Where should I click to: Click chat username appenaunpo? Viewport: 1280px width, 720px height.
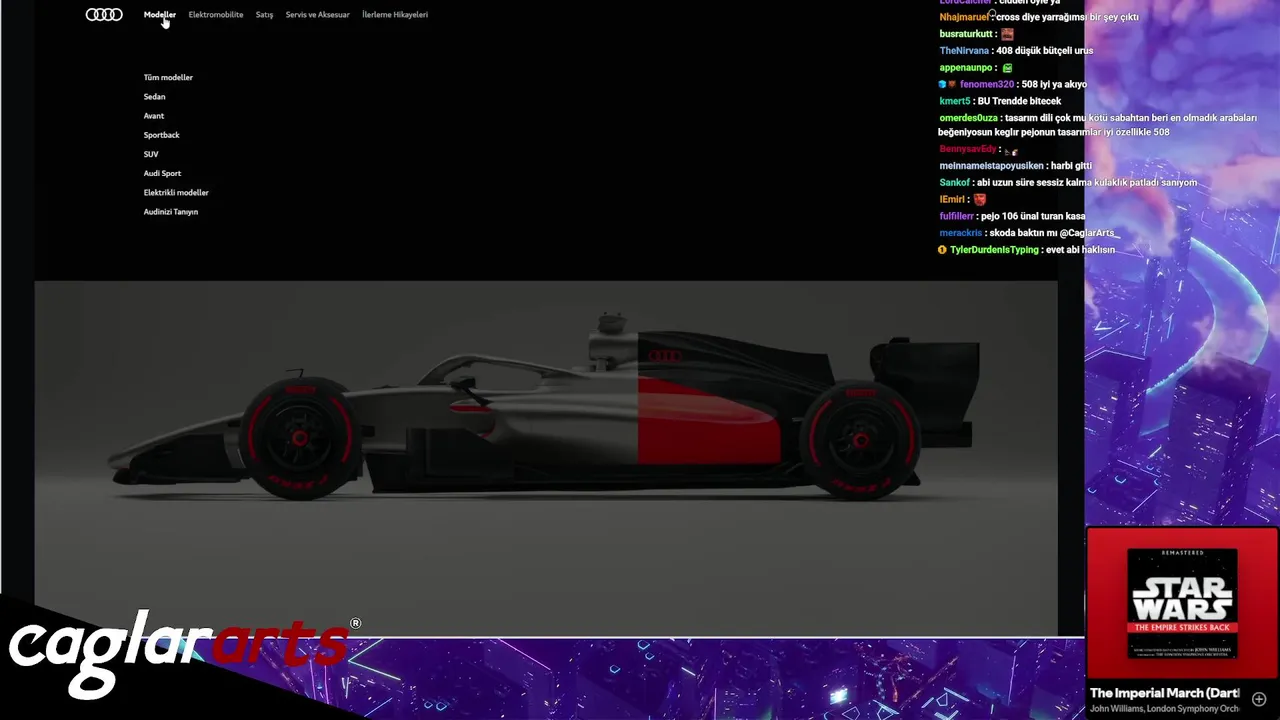965,67
